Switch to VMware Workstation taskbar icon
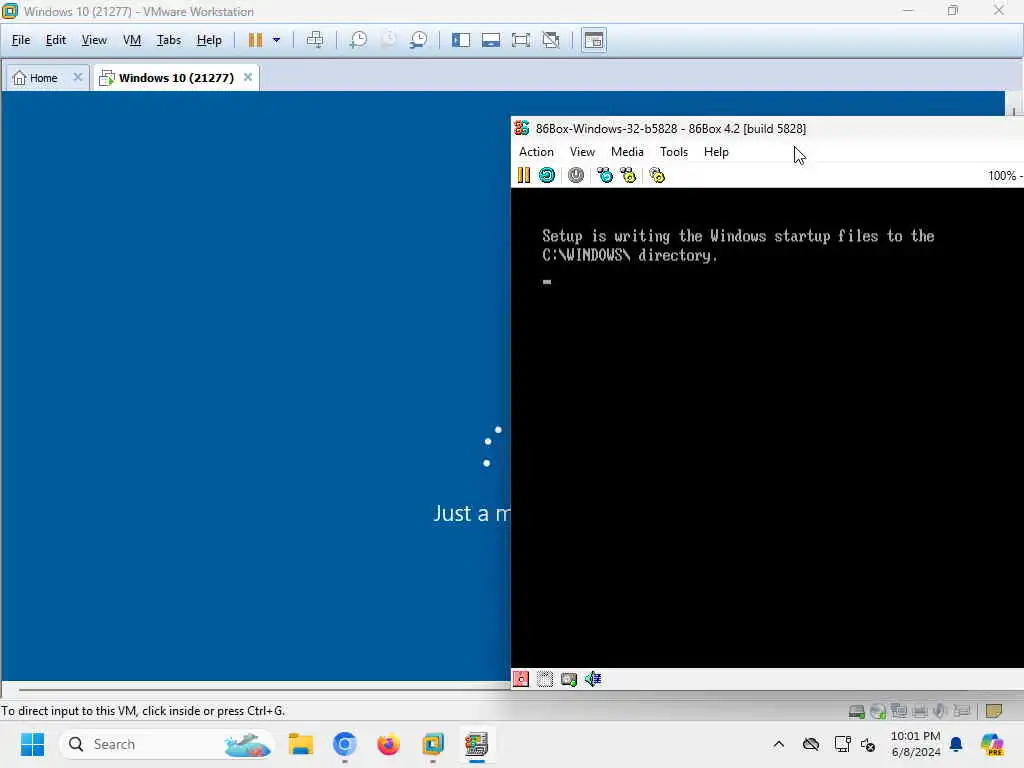The width and height of the screenshot is (1024, 768). coord(433,744)
